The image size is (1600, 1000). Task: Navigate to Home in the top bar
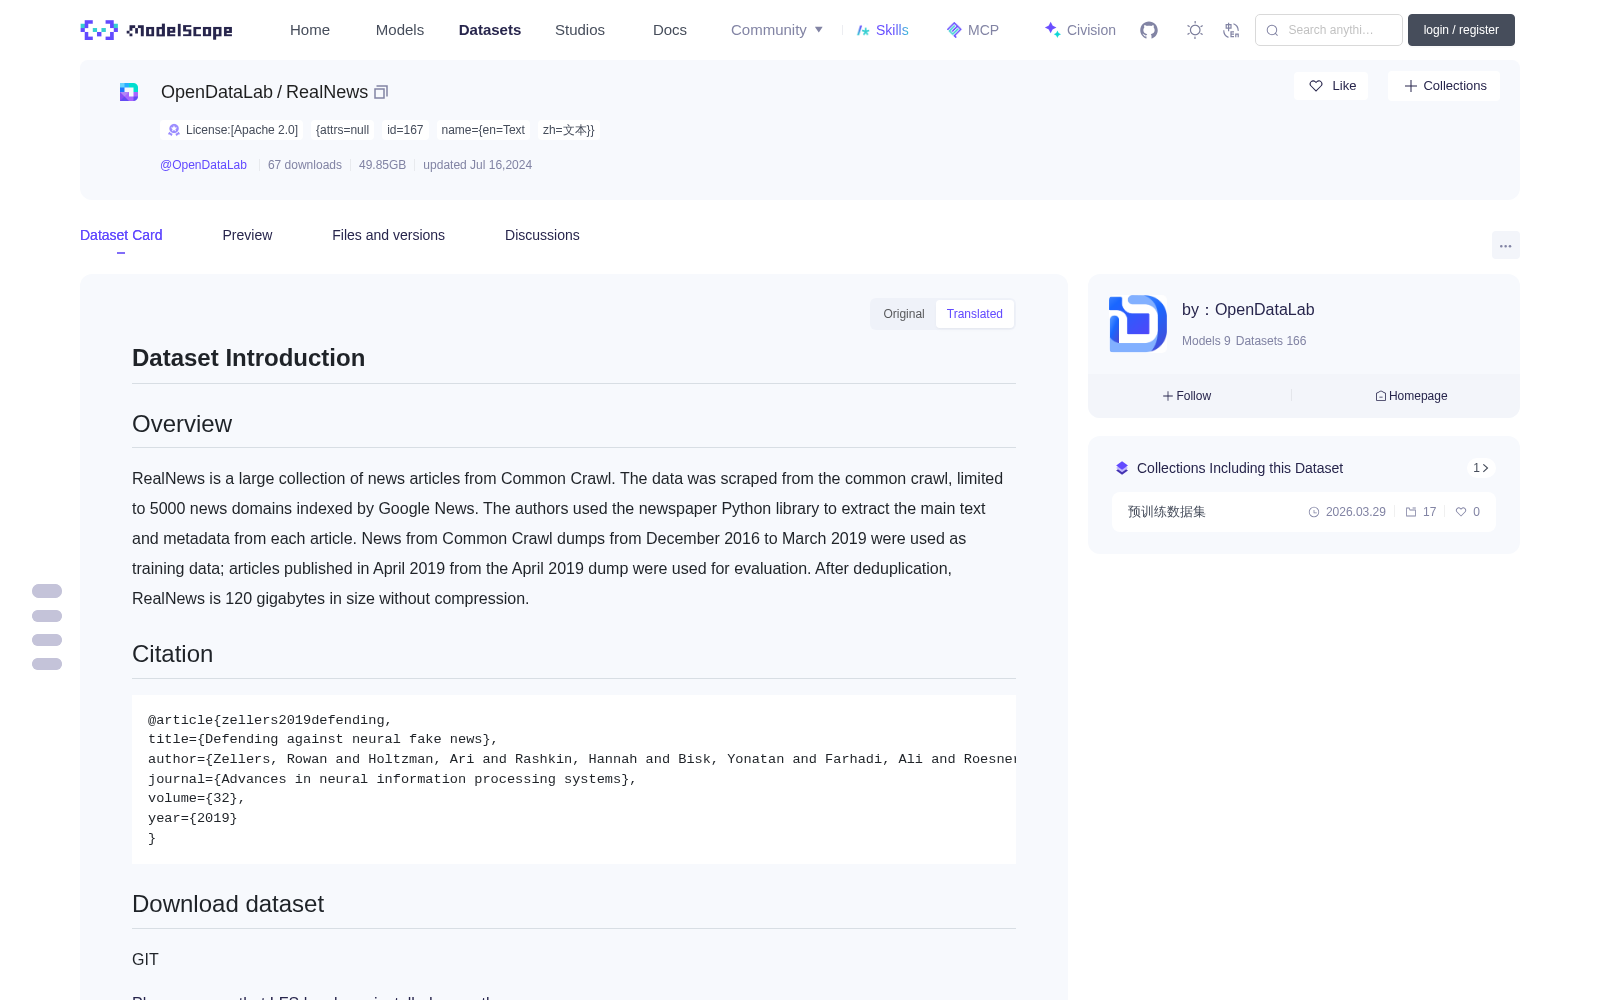click(310, 30)
